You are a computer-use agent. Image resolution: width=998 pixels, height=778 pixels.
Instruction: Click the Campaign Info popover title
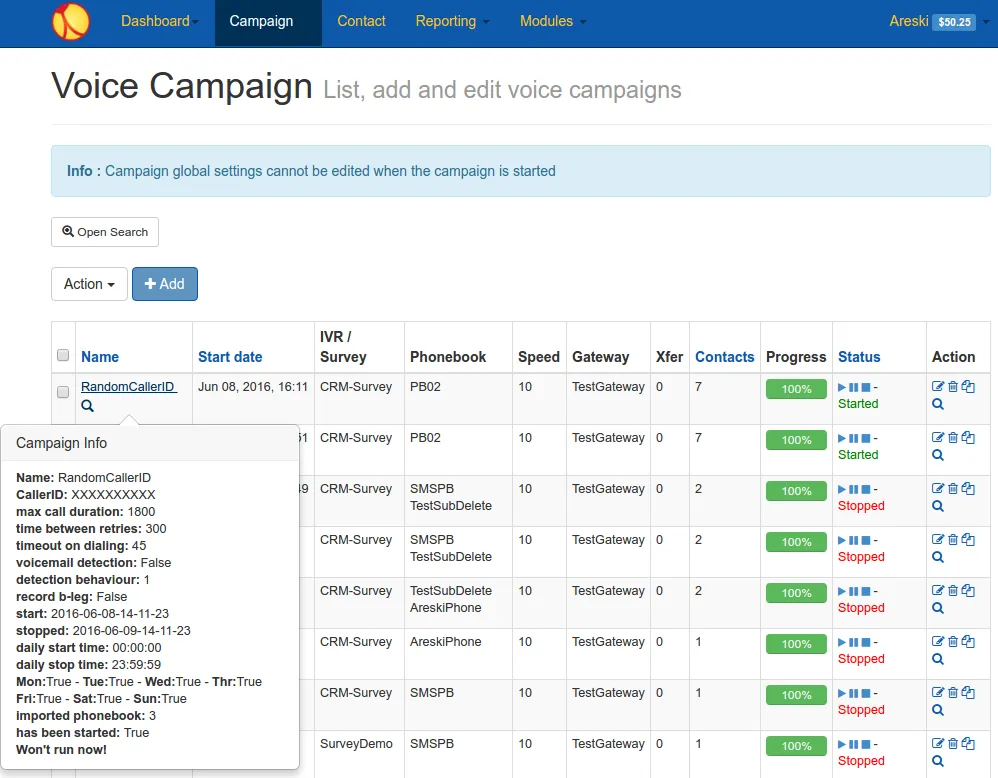coord(61,443)
